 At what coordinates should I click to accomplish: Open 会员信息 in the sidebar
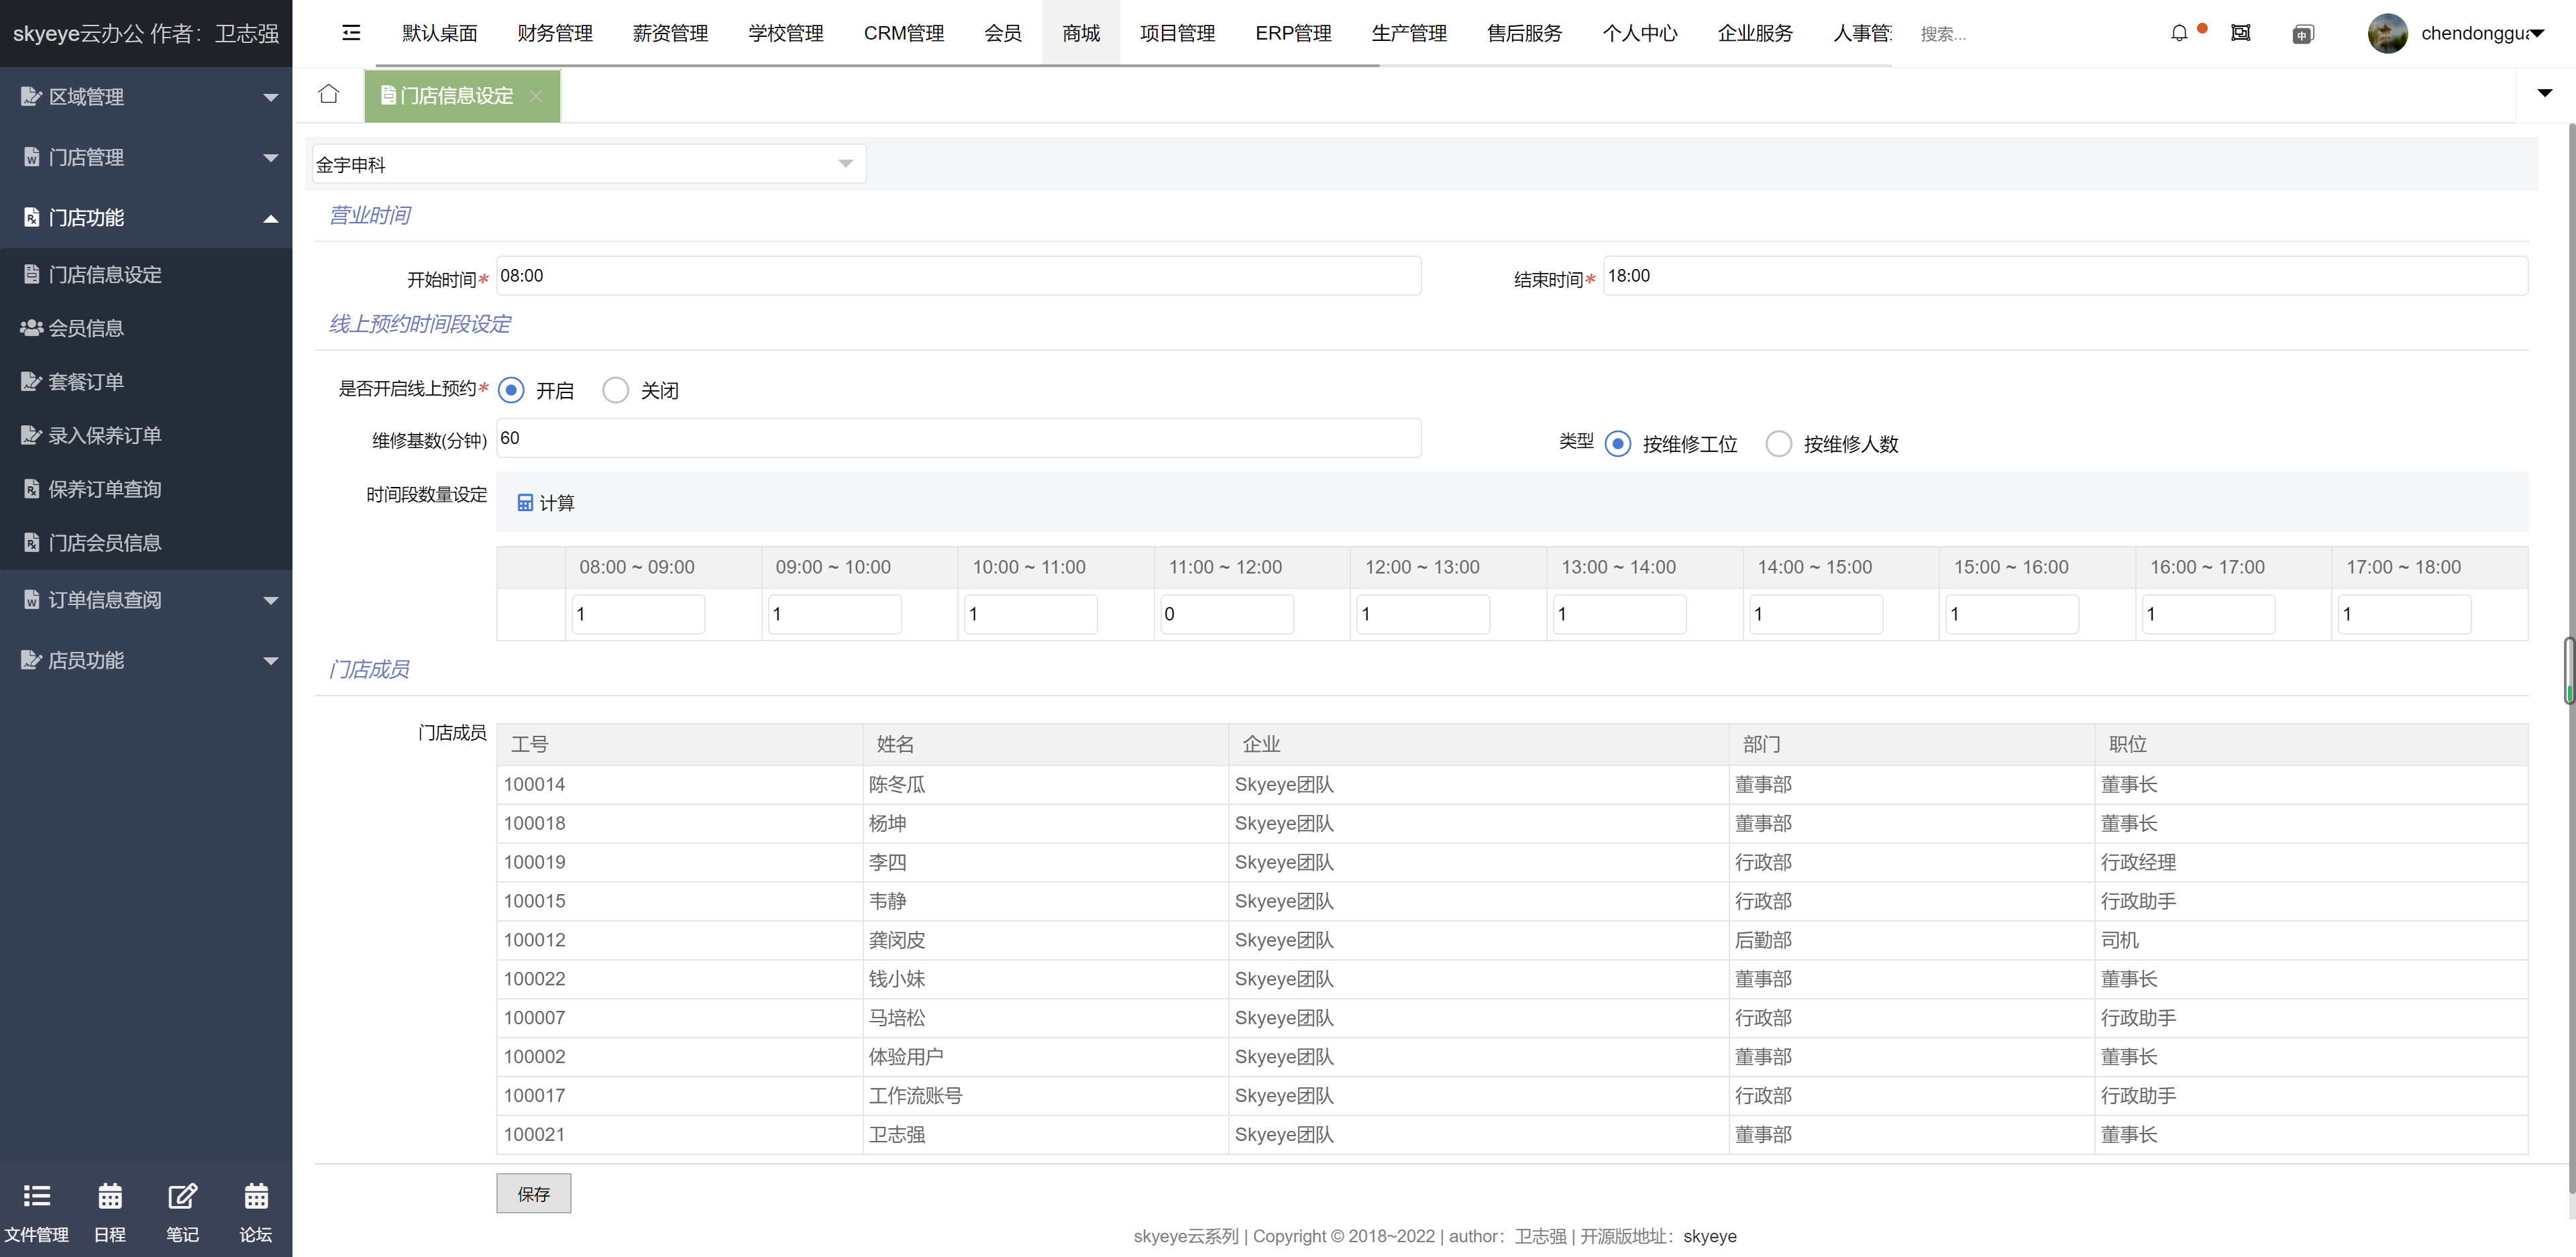(86, 328)
